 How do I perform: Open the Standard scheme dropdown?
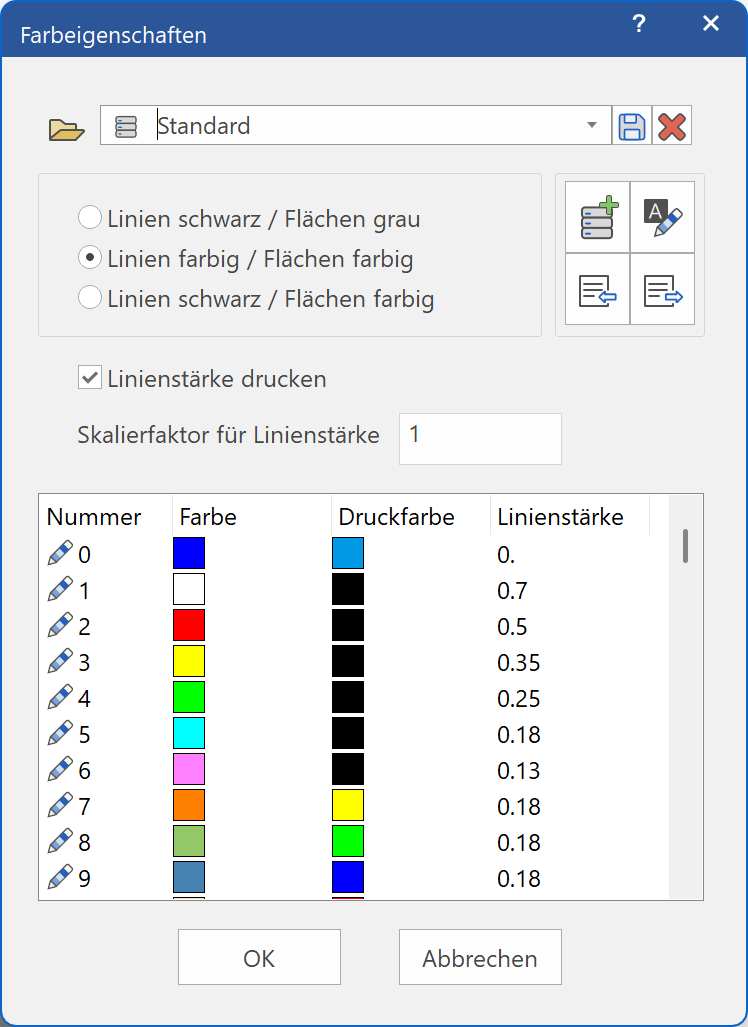pyautogui.click(x=593, y=125)
